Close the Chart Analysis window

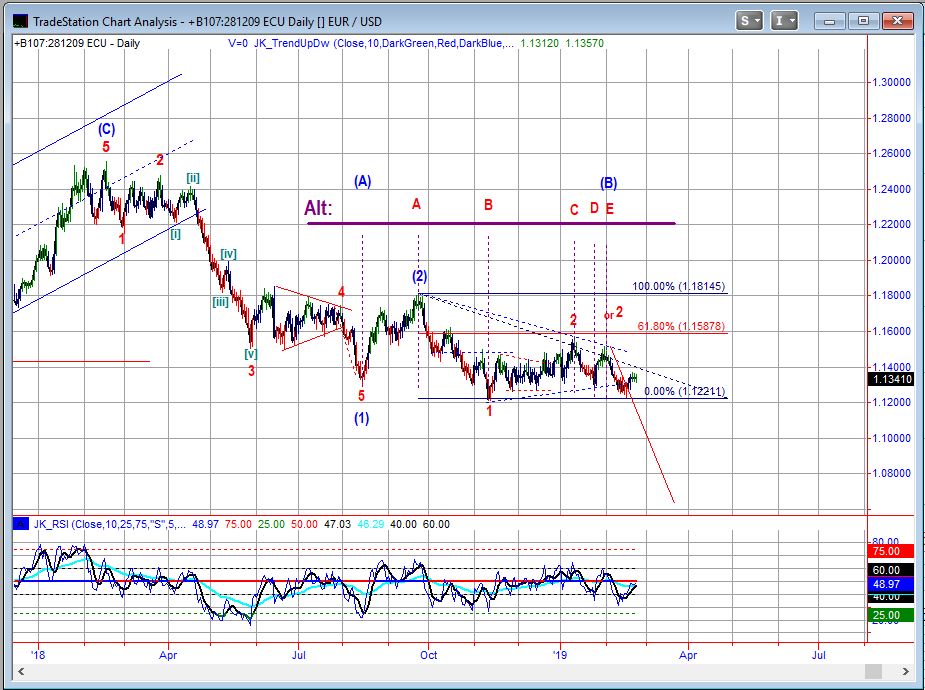tap(898, 21)
